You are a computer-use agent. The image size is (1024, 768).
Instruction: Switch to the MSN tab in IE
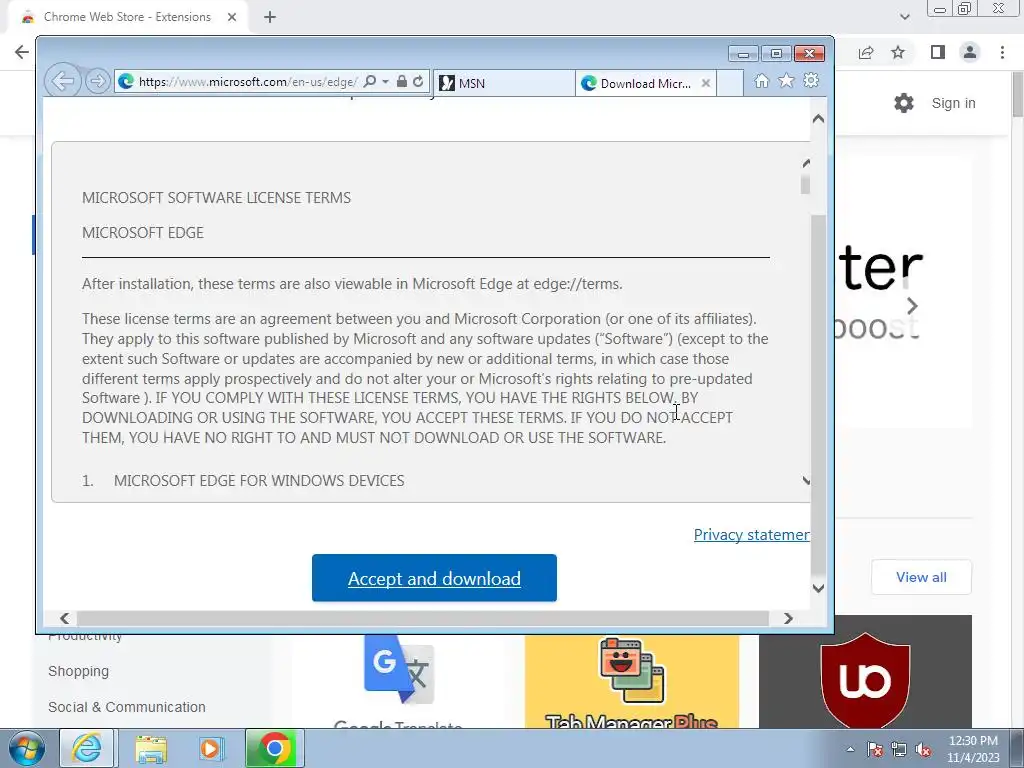pyautogui.click(x=503, y=83)
